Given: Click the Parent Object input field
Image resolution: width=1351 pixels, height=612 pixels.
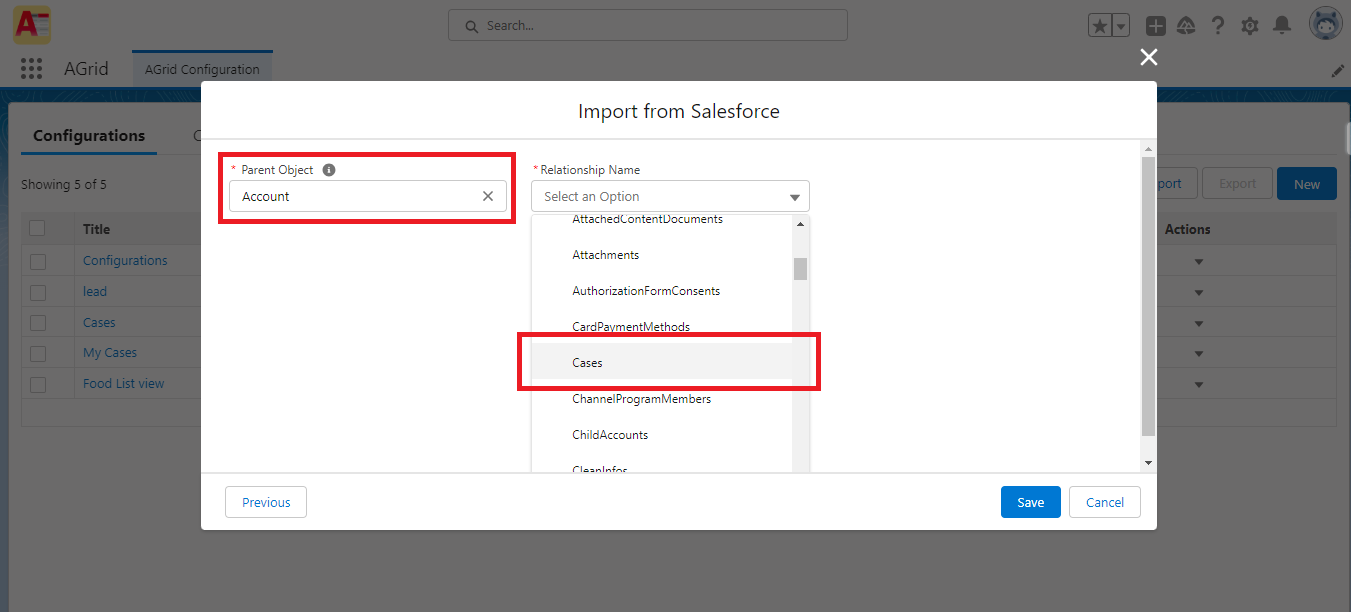Looking at the screenshot, I should (367, 196).
